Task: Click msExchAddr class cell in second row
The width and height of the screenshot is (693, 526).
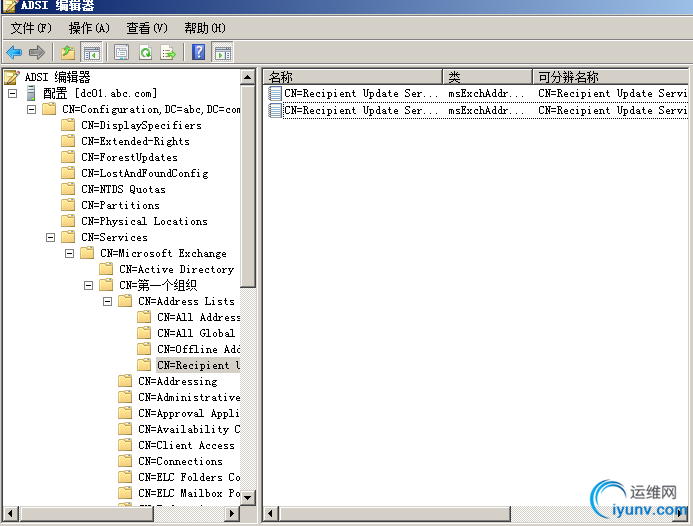Action: [x=486, y=110]
